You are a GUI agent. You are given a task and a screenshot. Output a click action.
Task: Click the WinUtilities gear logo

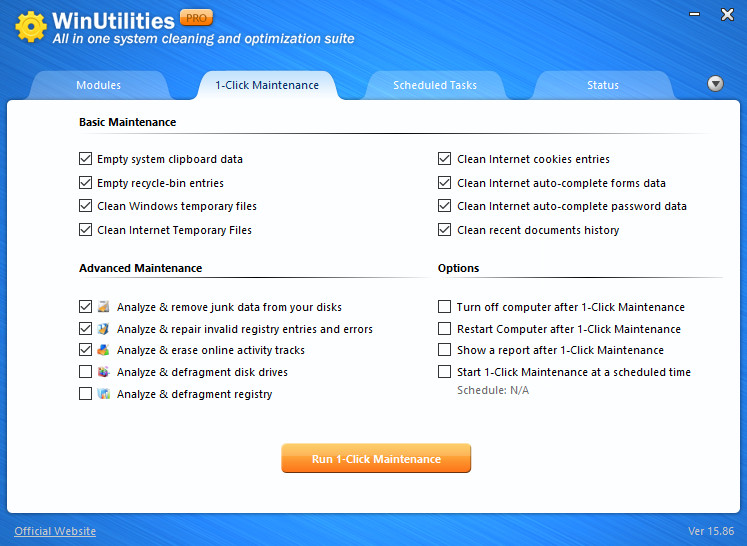(x=31, y=27)
